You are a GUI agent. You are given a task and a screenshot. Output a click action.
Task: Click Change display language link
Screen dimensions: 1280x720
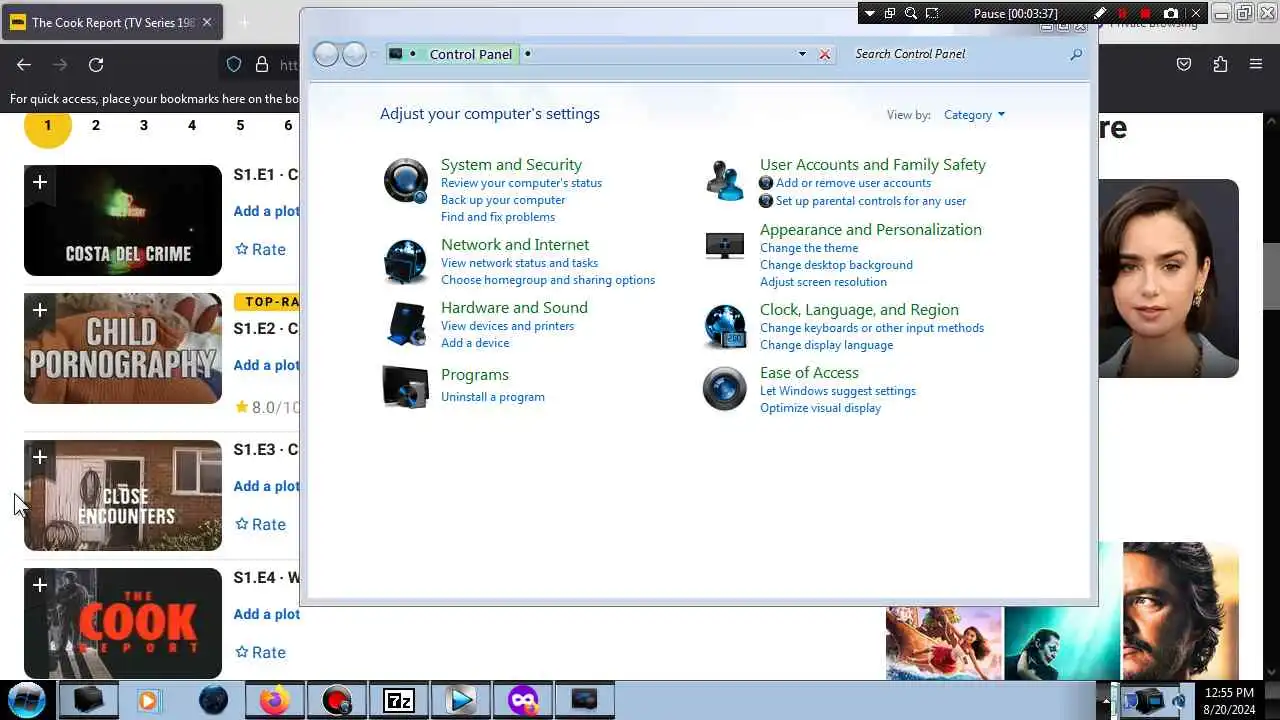(x=826, y=345)
